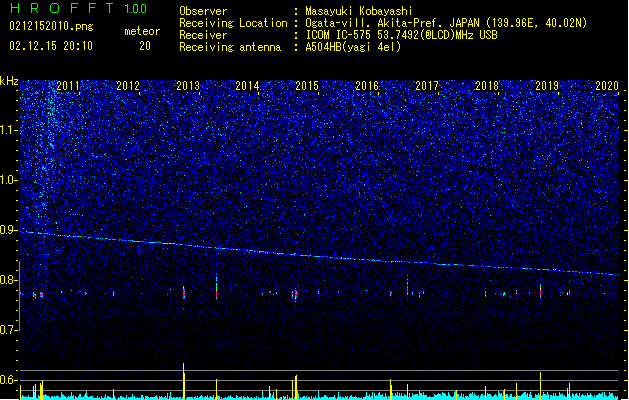This screenshot has width=629, height=400.
Task: Click the 0.8 kHz frequency label
Action: [x=9, y=280]
